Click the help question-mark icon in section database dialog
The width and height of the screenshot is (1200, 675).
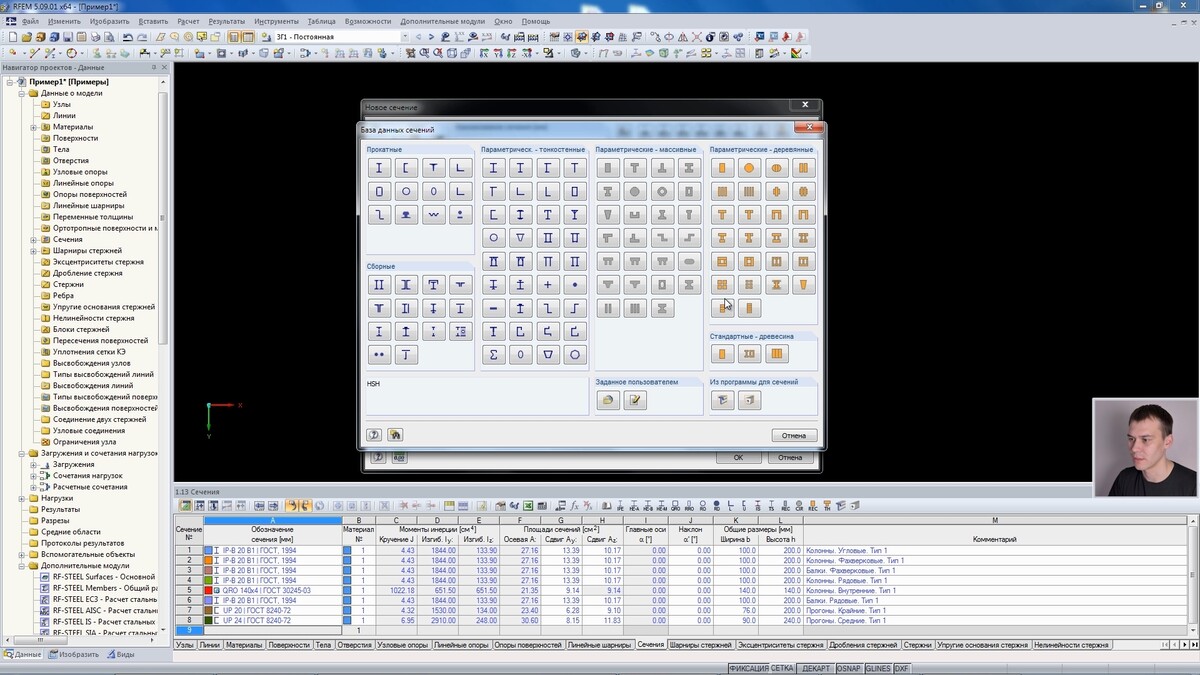point(375,435)
